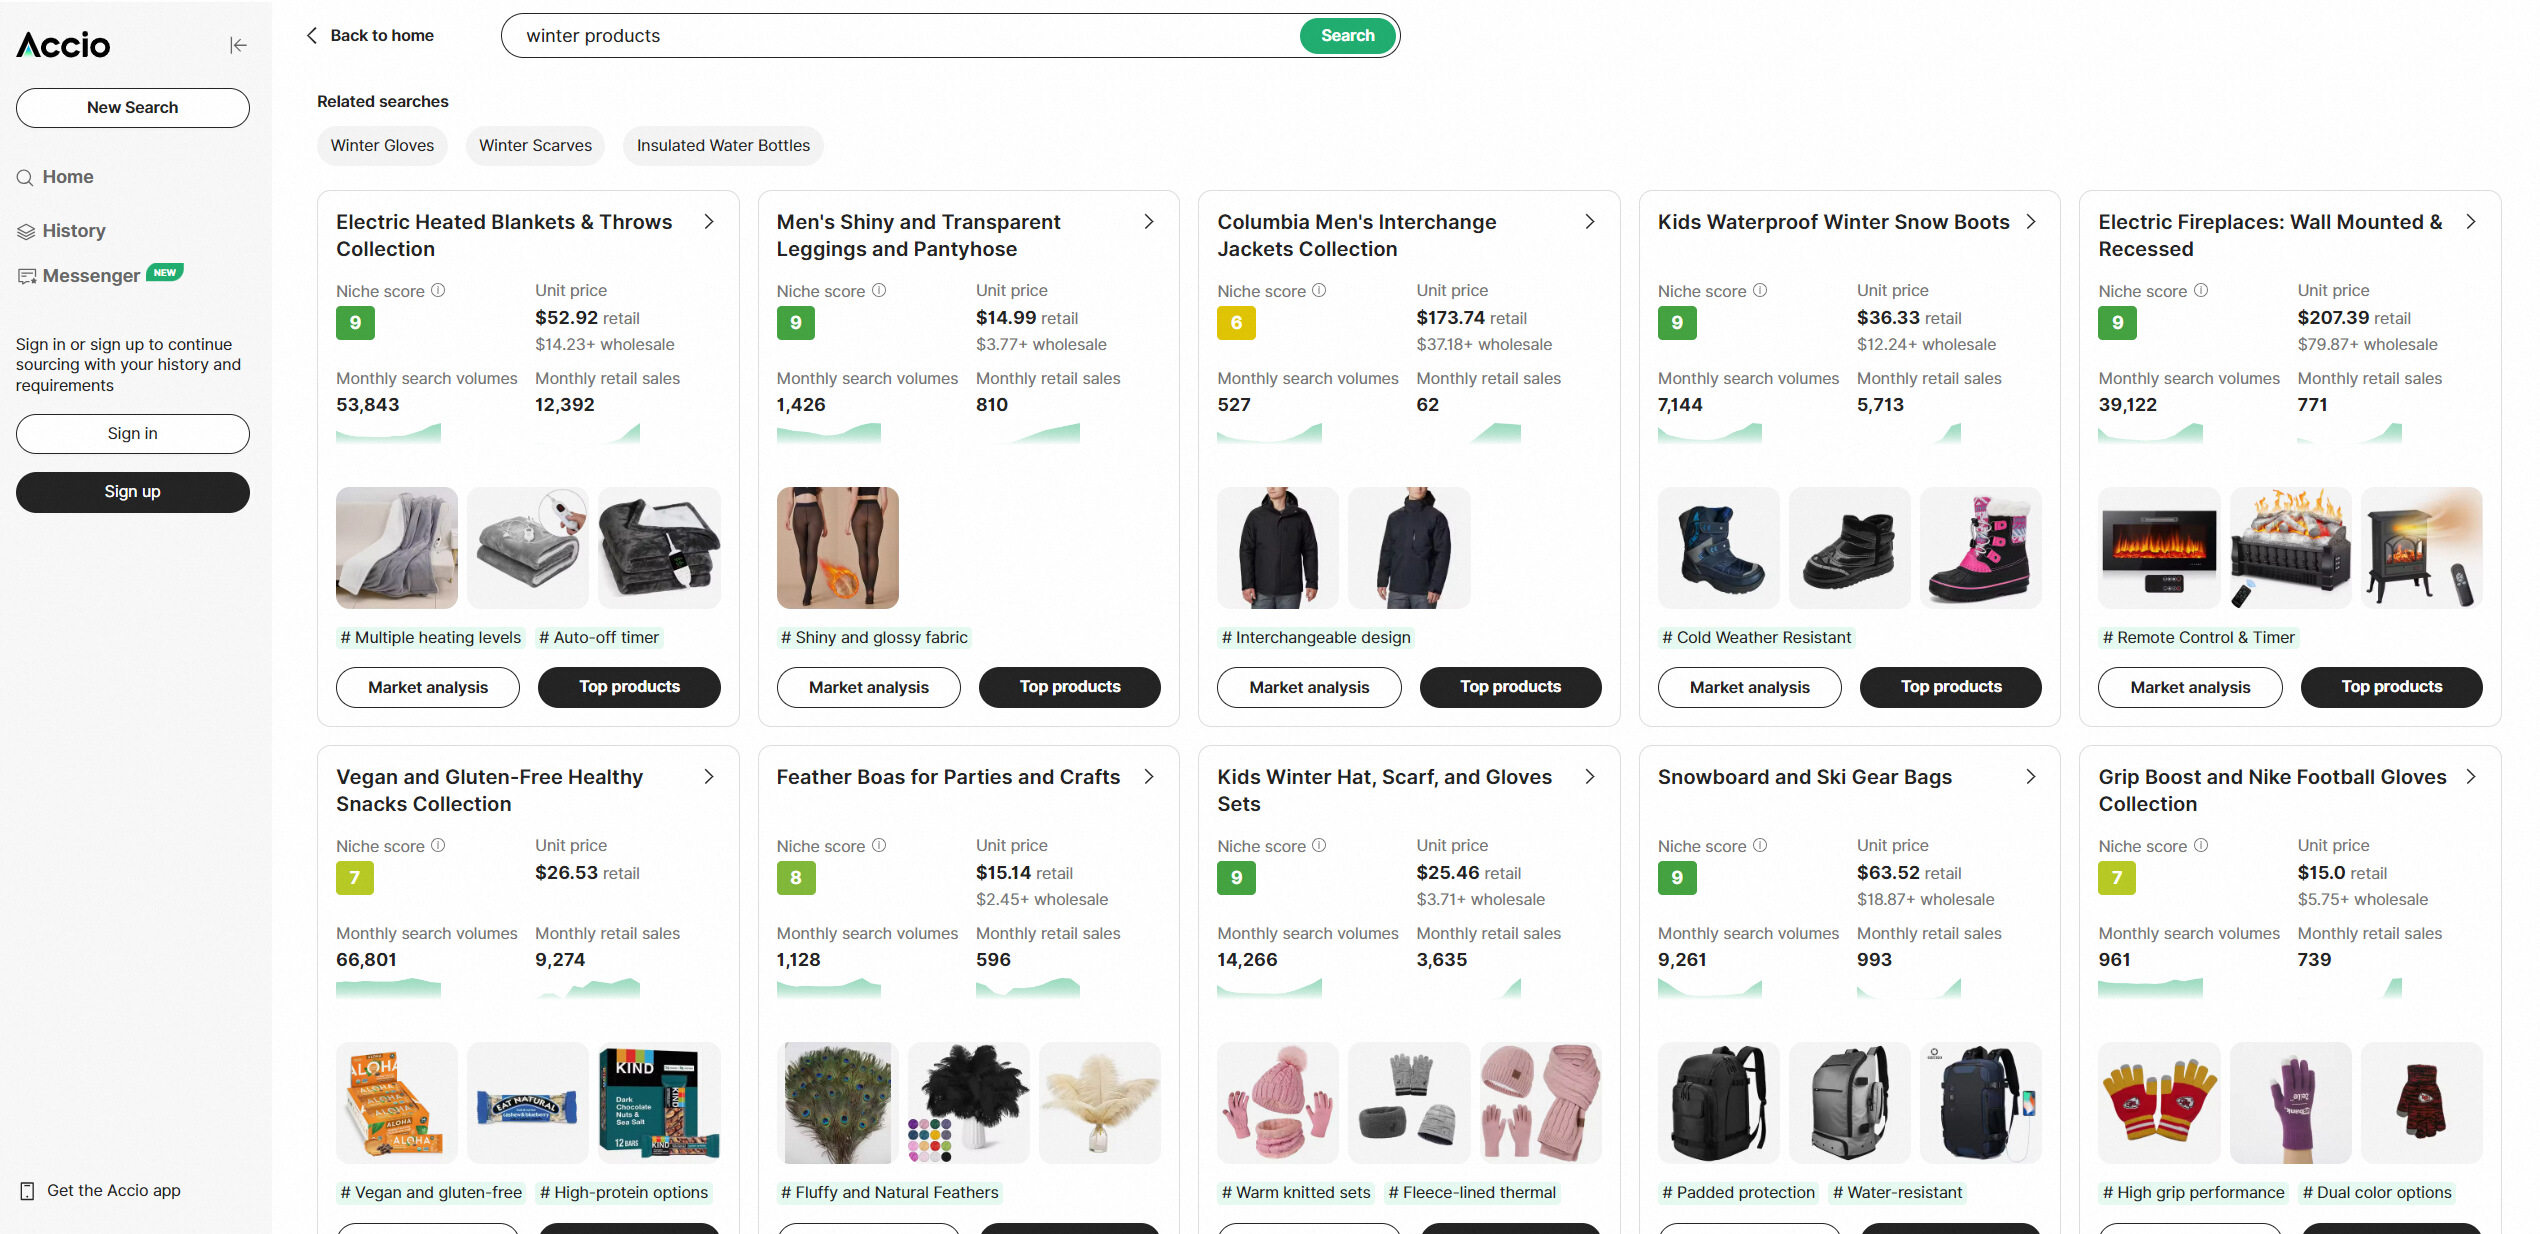This screenshot has height=1234, width=2540.
Task: Select the Winter Gloves related search
Action: (382, 146)
